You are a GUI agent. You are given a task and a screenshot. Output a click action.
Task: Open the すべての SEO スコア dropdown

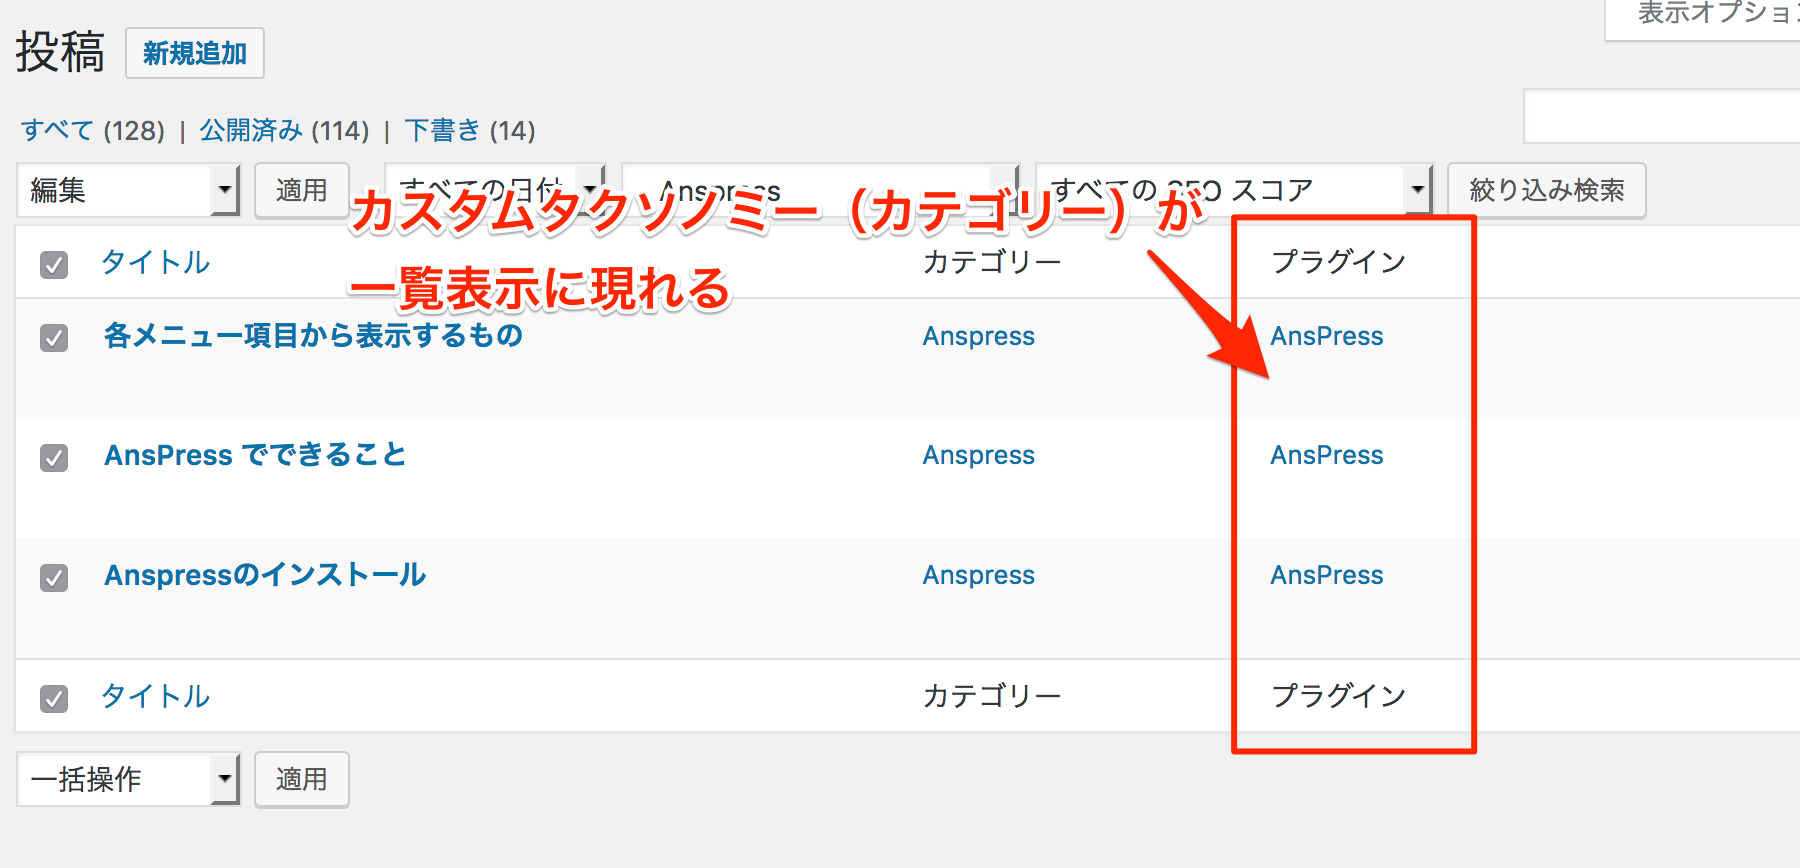click(x=1234, y=189)
